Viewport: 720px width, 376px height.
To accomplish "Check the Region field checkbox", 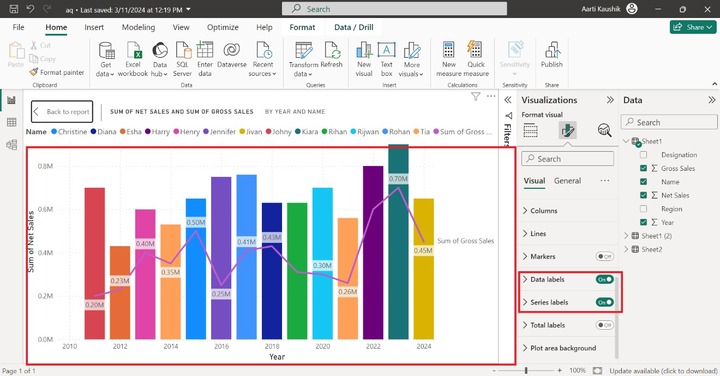I will pyautogui.click(x=643, y=209).
